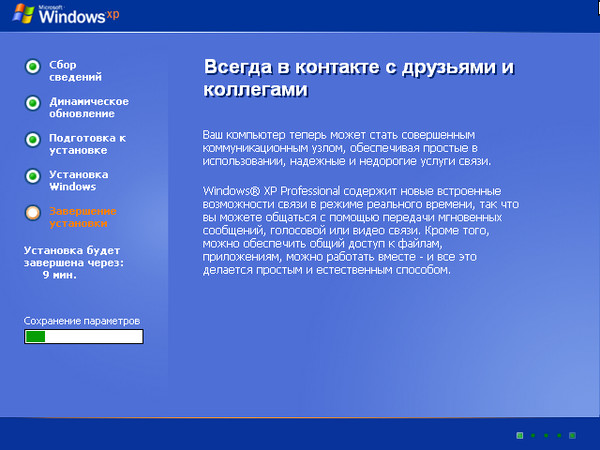This screenshot has height=450, width=600.
Task: Click the Windows xp wordmark in the header
Action: pyautogui.click(x=79, y=15)
